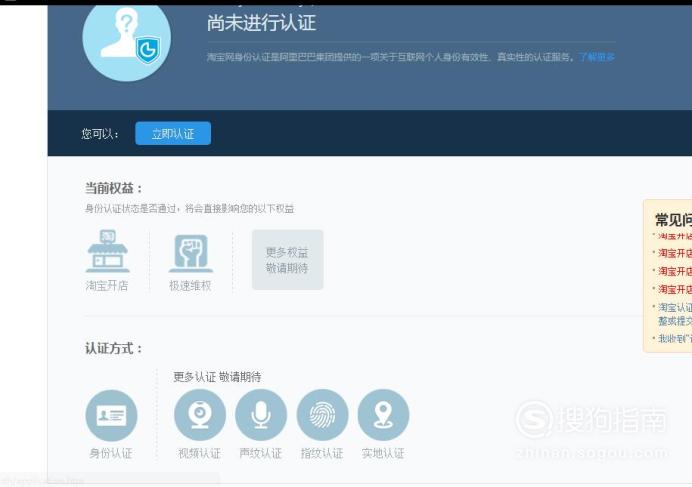The image size is (692, 487).
Task: Click the 常见问 FAQ panel heading
Action: (673, 219)
